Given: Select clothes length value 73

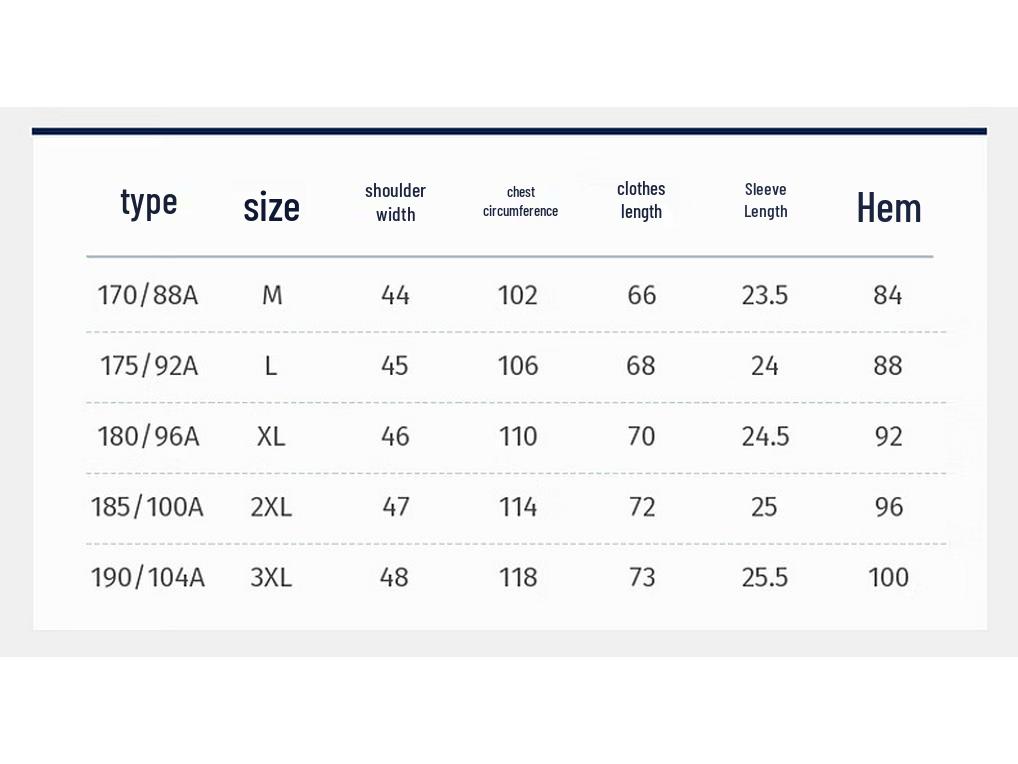Looking at the screenshot, I should click(x=641, y=577).
